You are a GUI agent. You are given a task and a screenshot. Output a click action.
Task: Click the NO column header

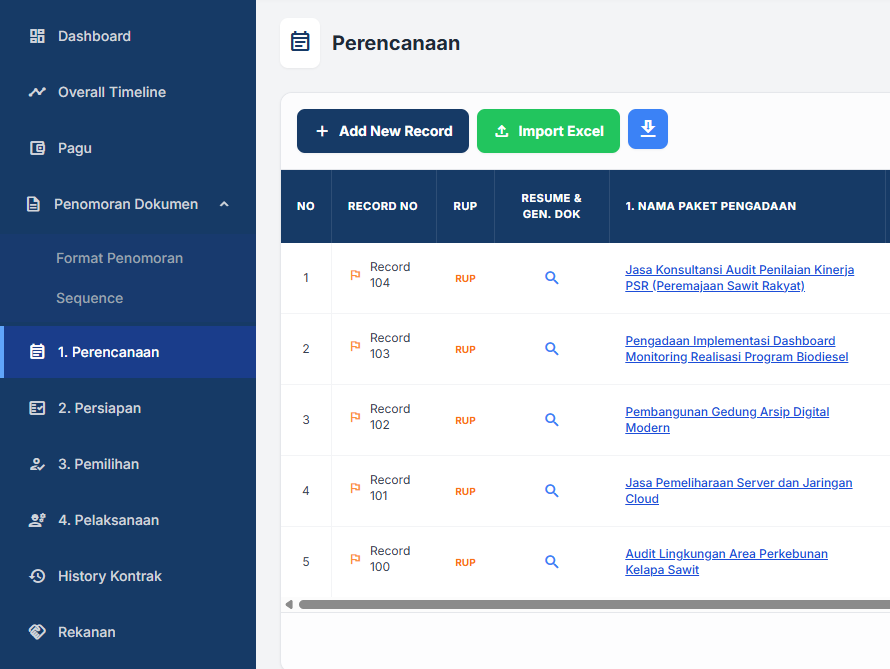point(305,207)
